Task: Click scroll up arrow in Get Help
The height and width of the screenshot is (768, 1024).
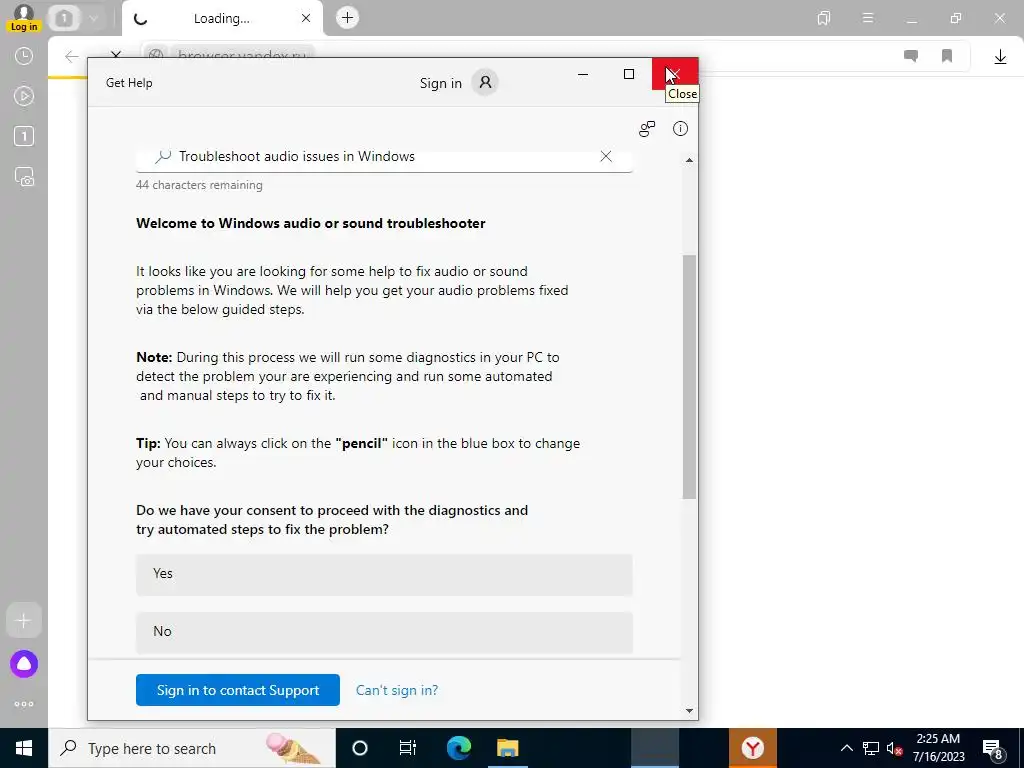Action: tap(689, 160)
